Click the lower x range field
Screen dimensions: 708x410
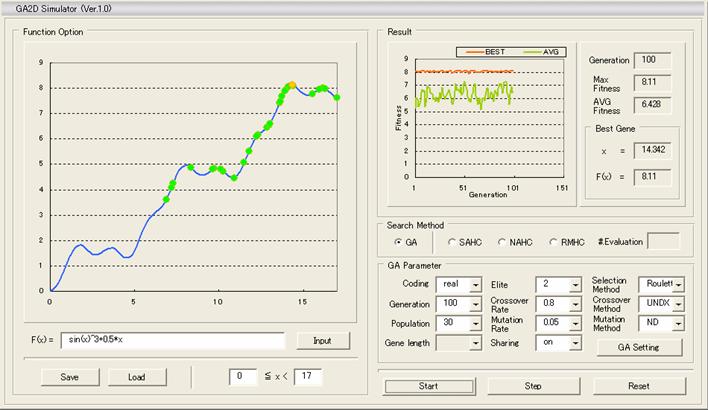[243, 377]
